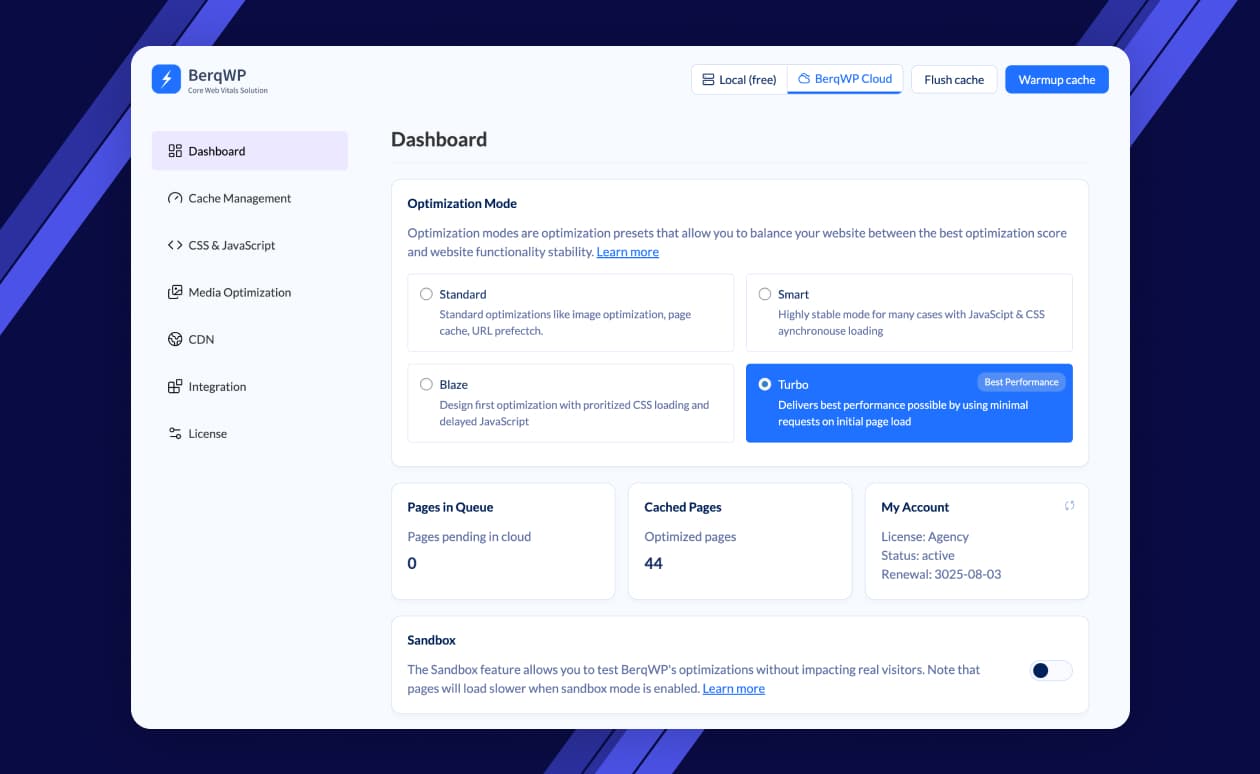1260x774 pixels.
Task: Click the CDN globe icon
Action: 175,339
